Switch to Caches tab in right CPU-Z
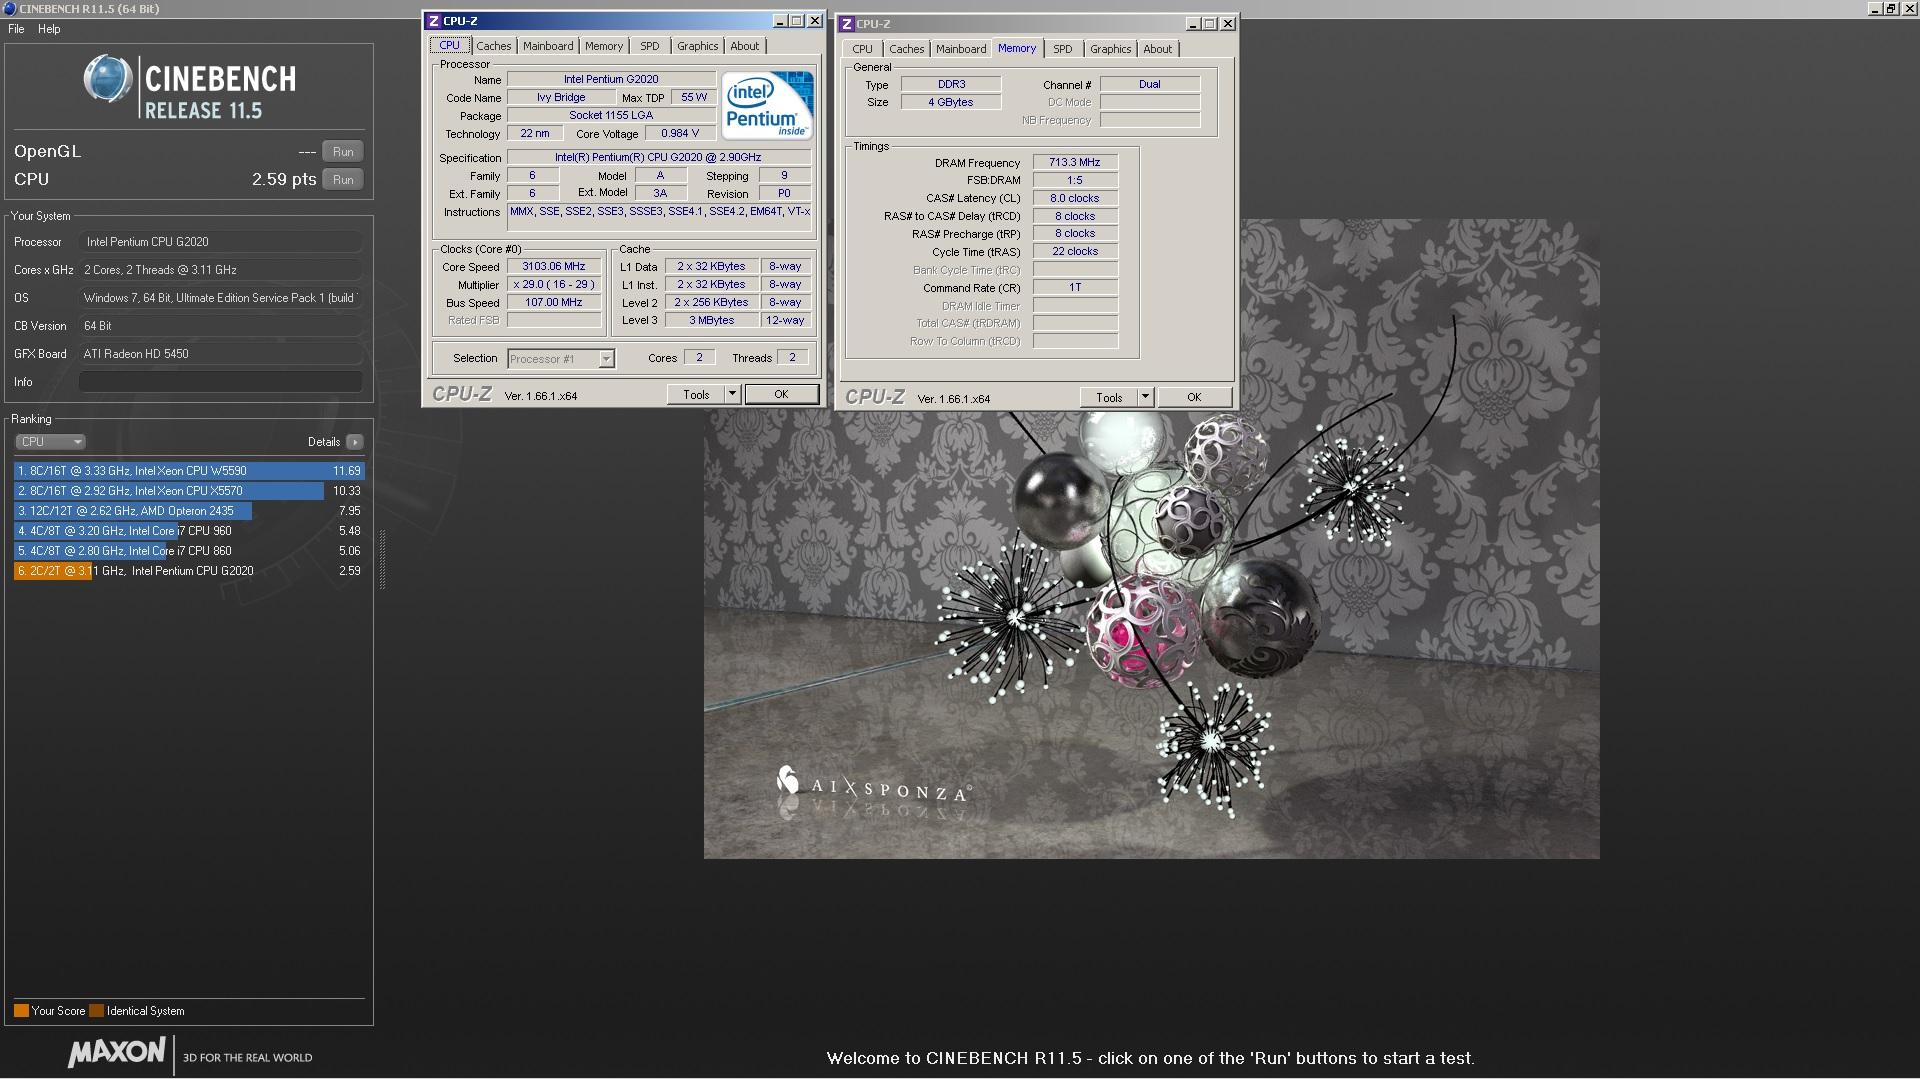Viewport: 1920px width, 1080px height. pyautogui.click(x=906, y=49)
